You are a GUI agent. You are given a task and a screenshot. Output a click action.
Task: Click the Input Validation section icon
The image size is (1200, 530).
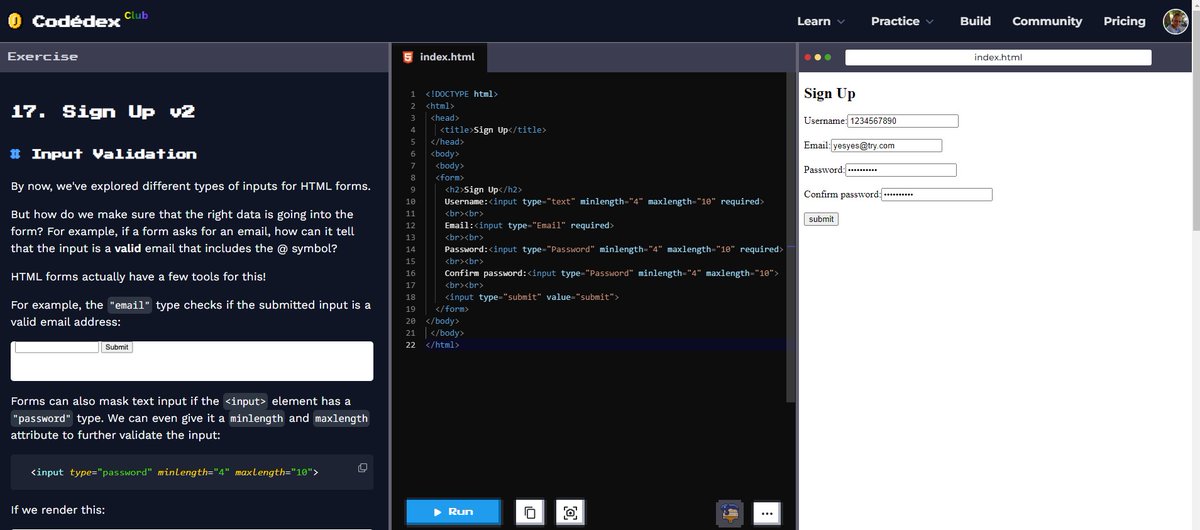(16, 154)
